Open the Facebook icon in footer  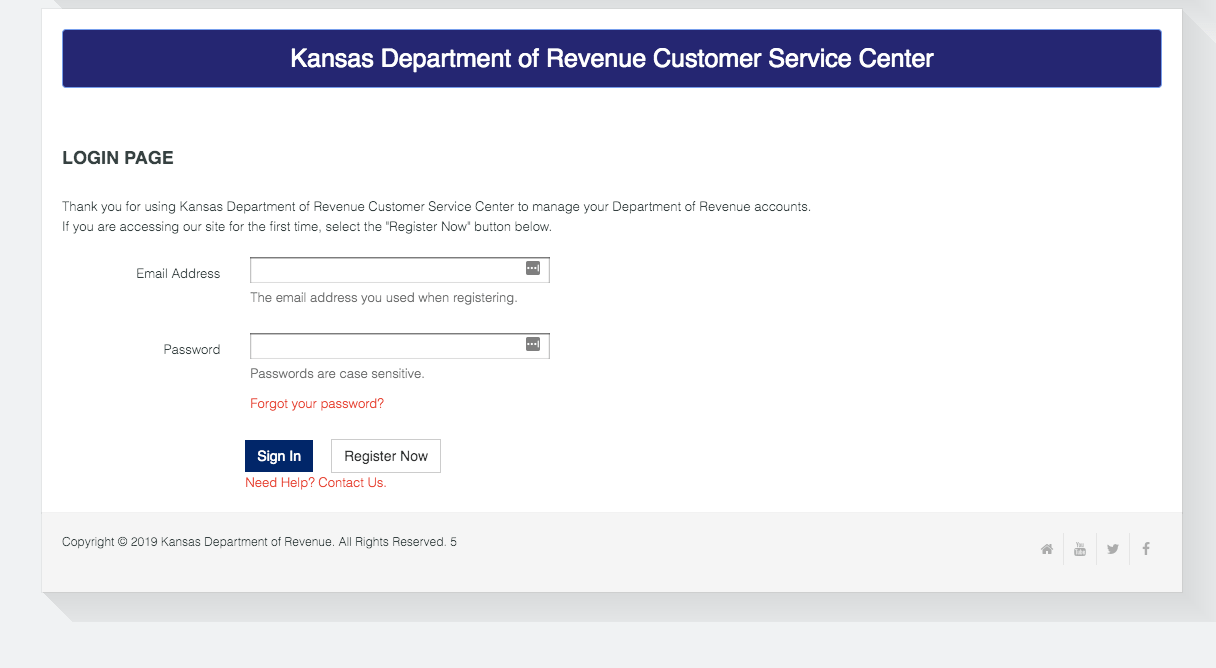coord(1146,549)
